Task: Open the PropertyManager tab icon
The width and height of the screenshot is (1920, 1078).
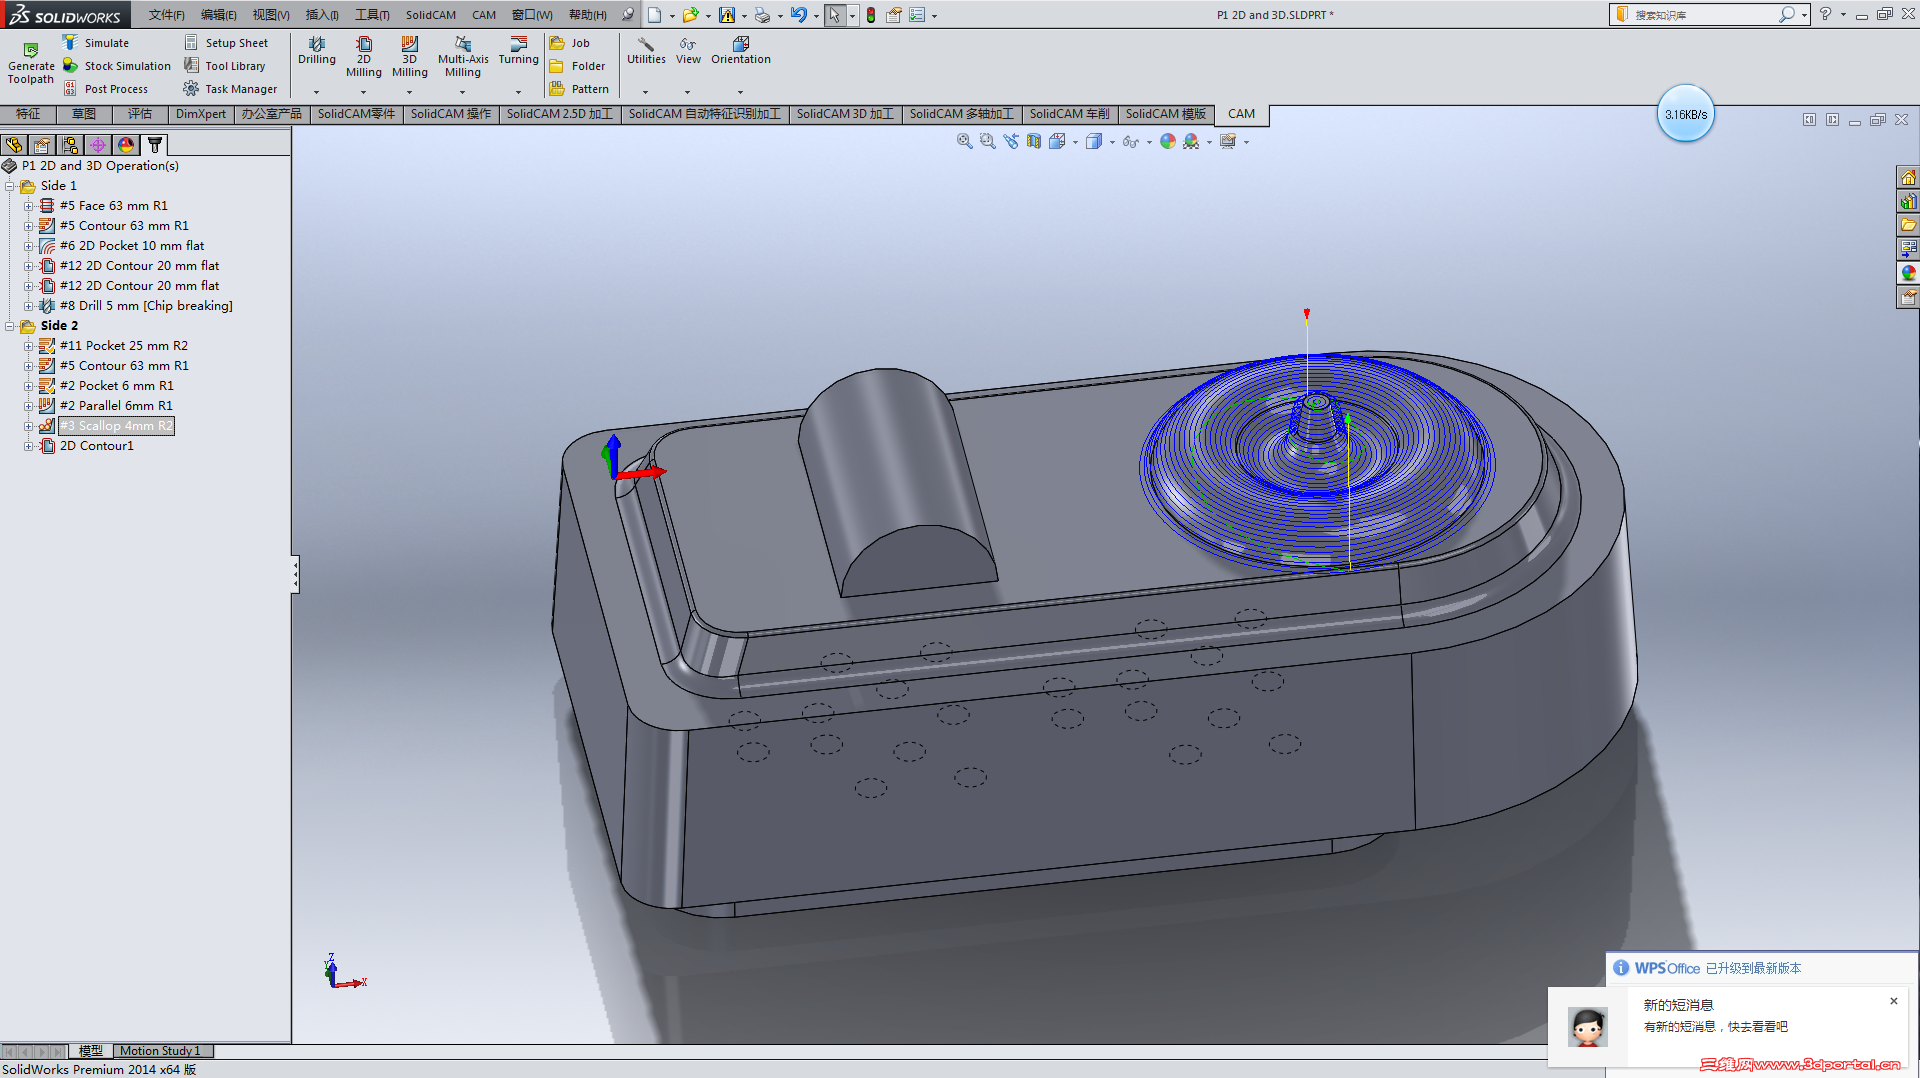Action: pyautogui.click(x=42, y=145)
